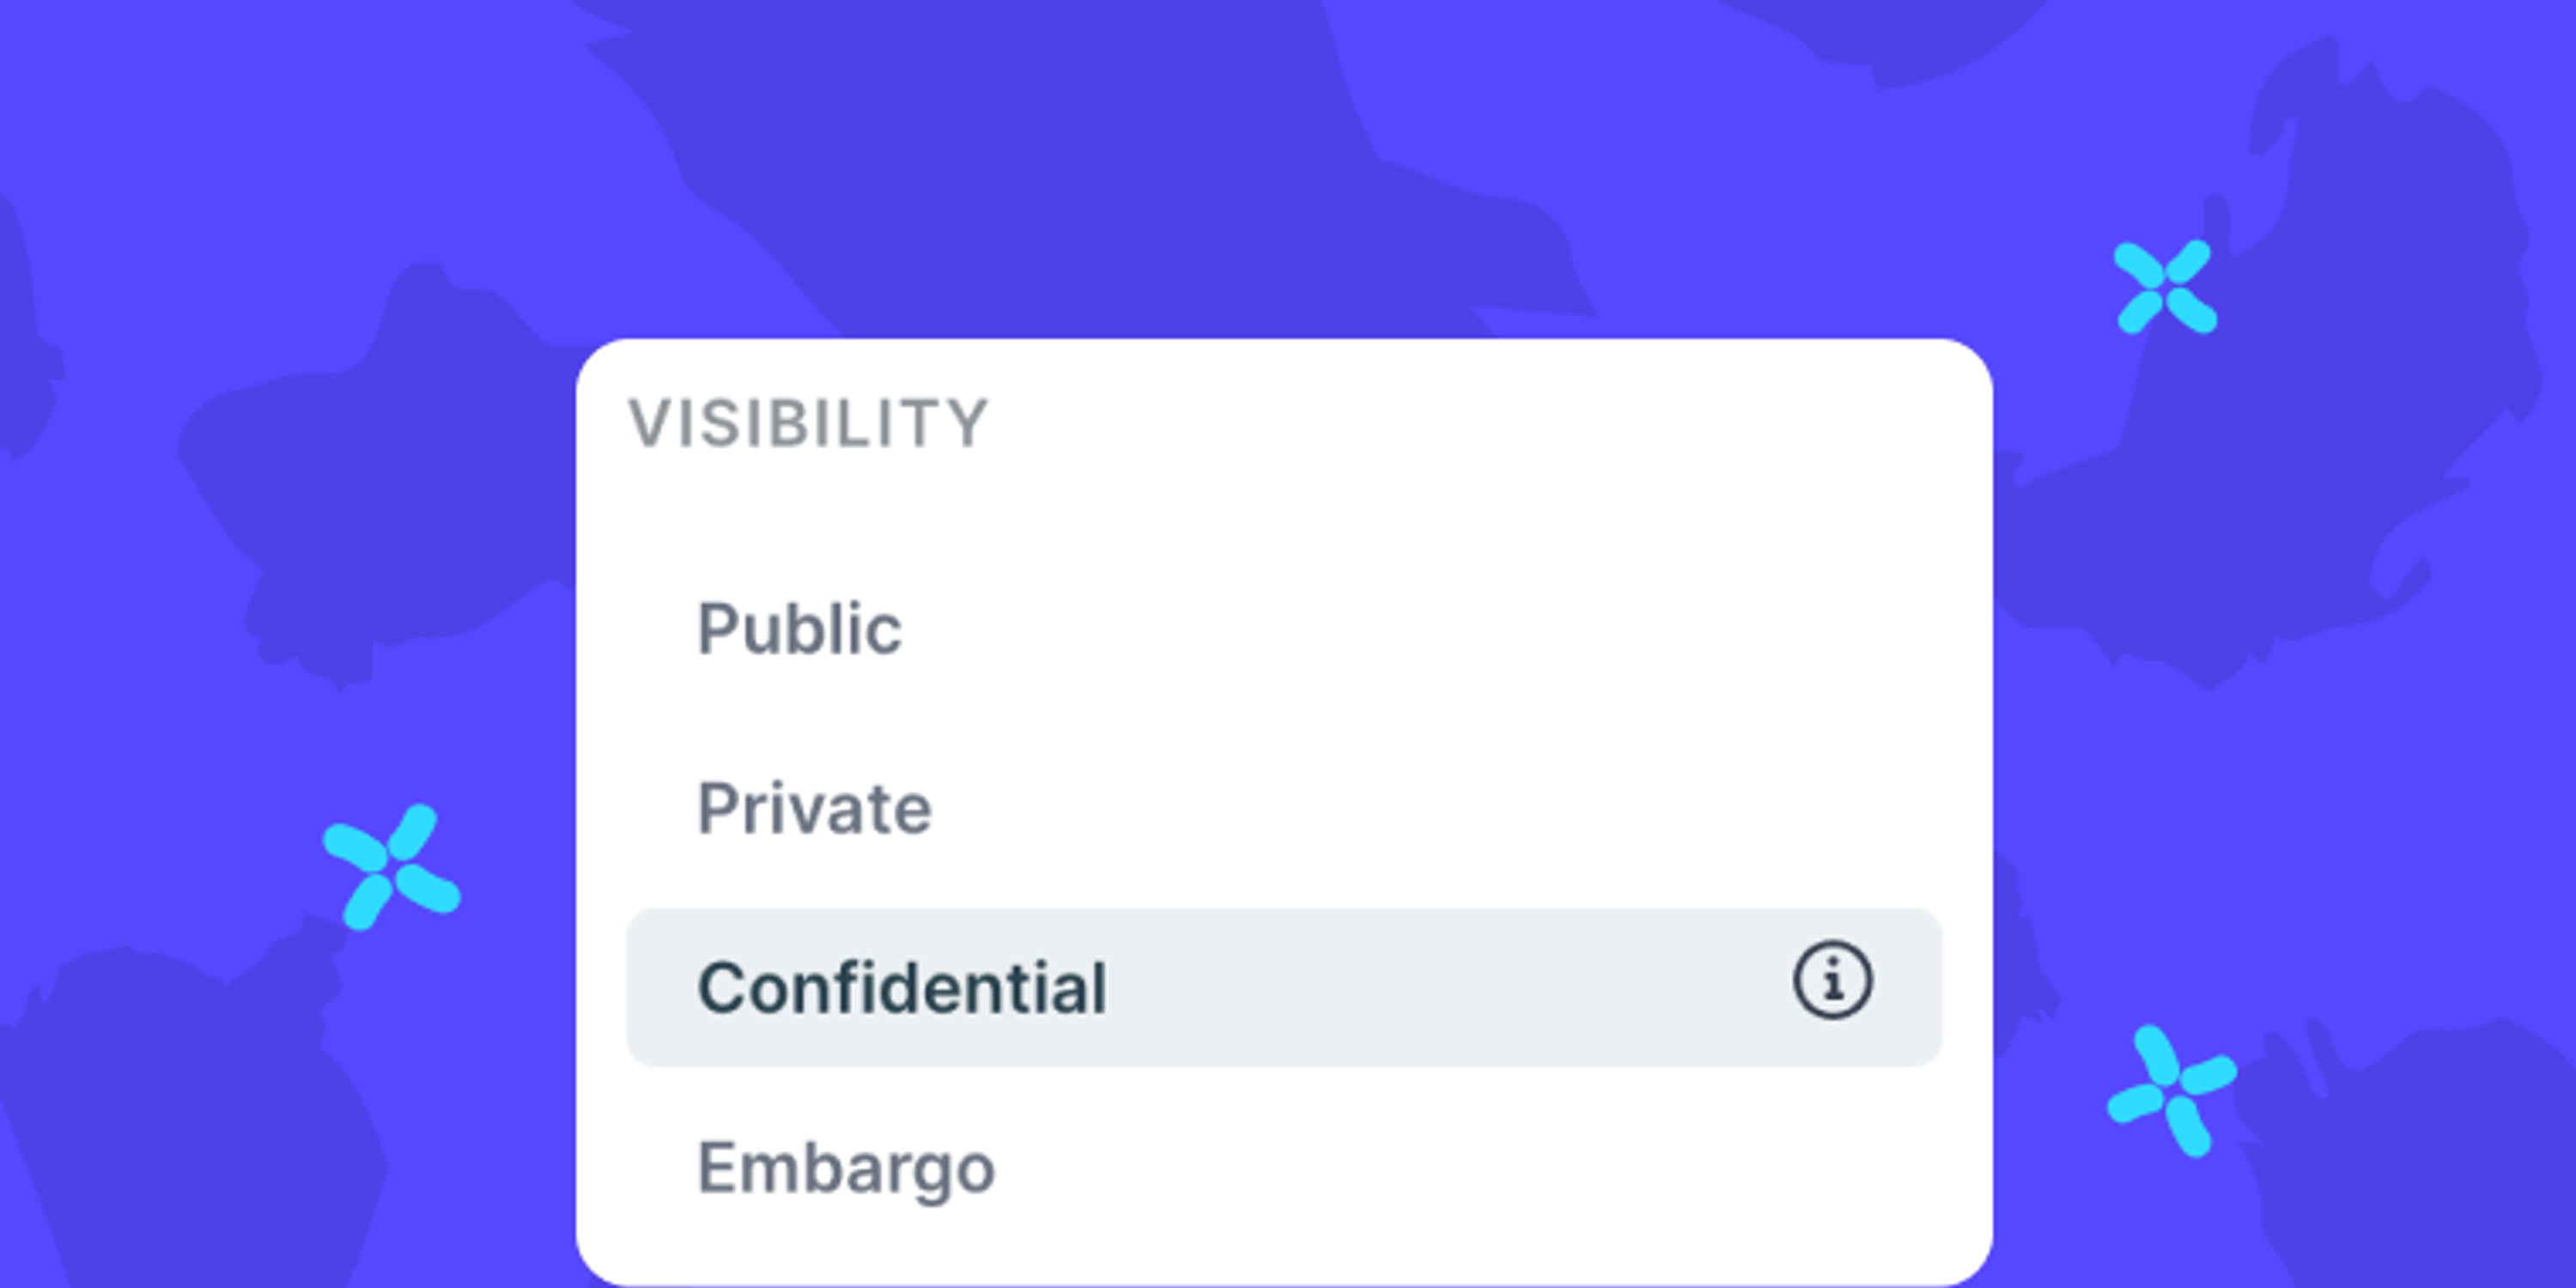Click the Confidential label text
Viewport: 2576px width, 1288px height.
click(902, 988)
